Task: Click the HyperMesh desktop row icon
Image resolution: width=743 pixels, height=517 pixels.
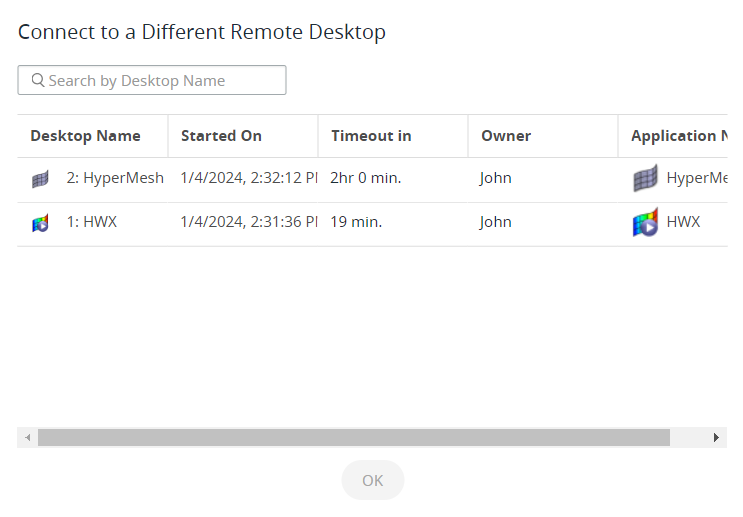Action: (x=40, y=179)
